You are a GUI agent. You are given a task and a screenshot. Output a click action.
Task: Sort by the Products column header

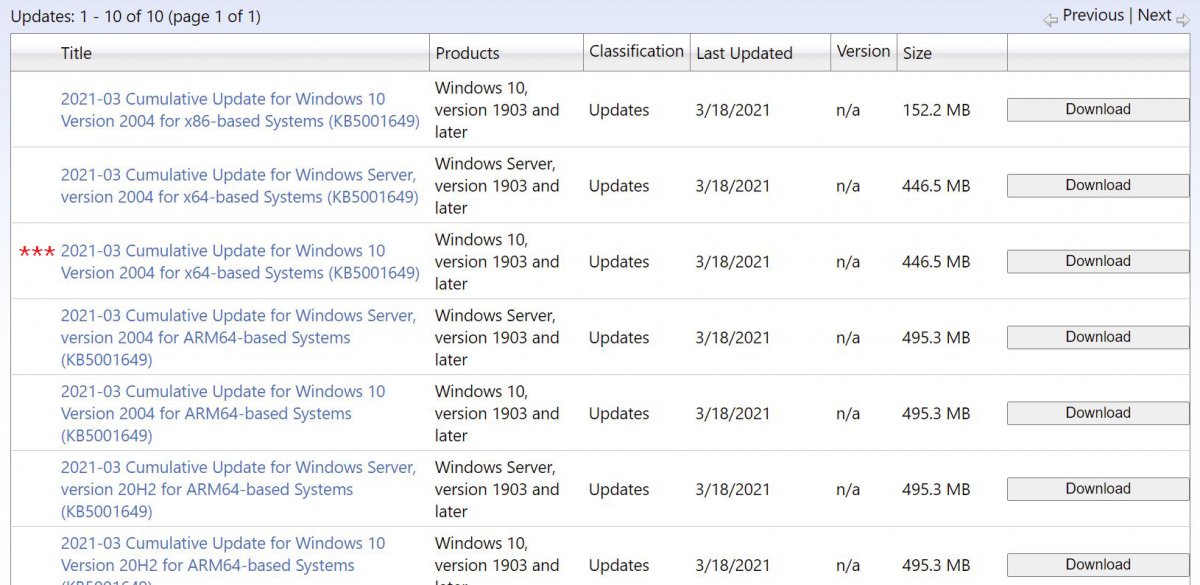[467, 53]
